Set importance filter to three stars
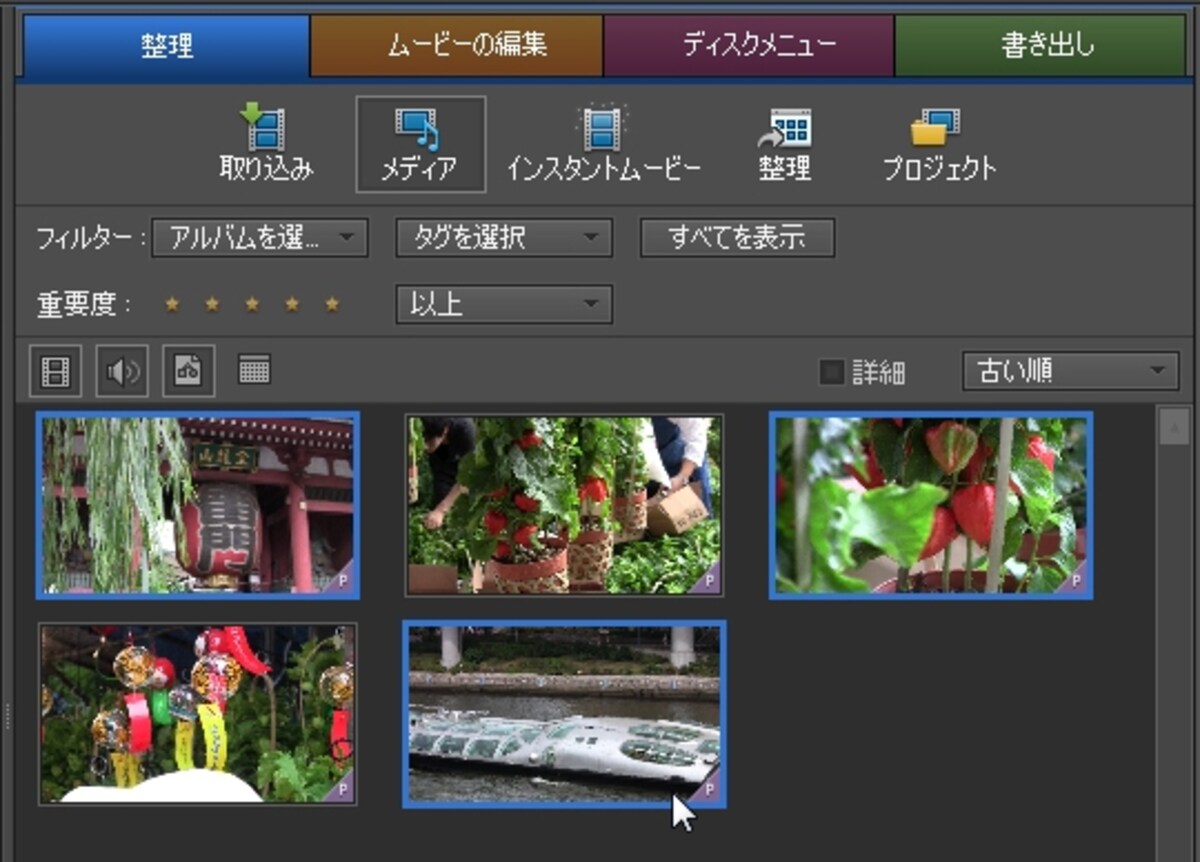1200x862 pixels. [252, 304]
